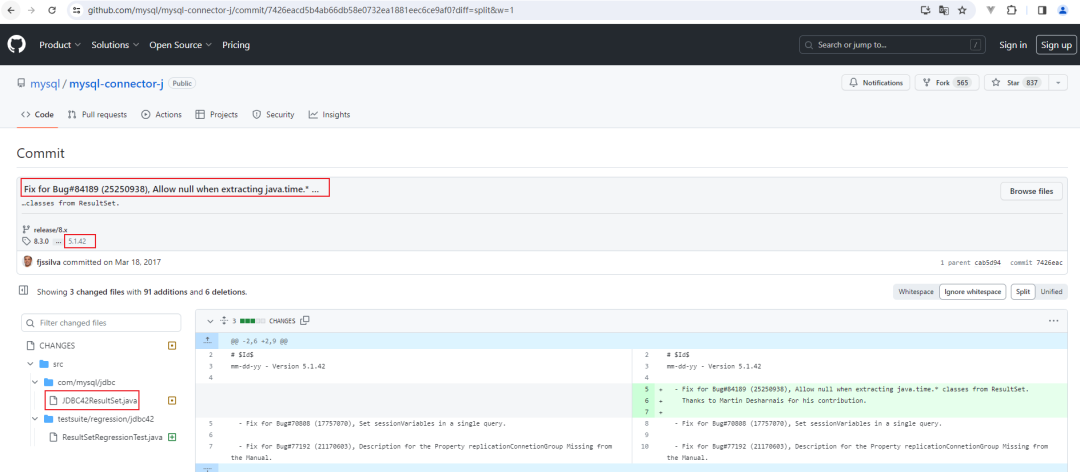Open parent commit cab5d94

point(988,263)
